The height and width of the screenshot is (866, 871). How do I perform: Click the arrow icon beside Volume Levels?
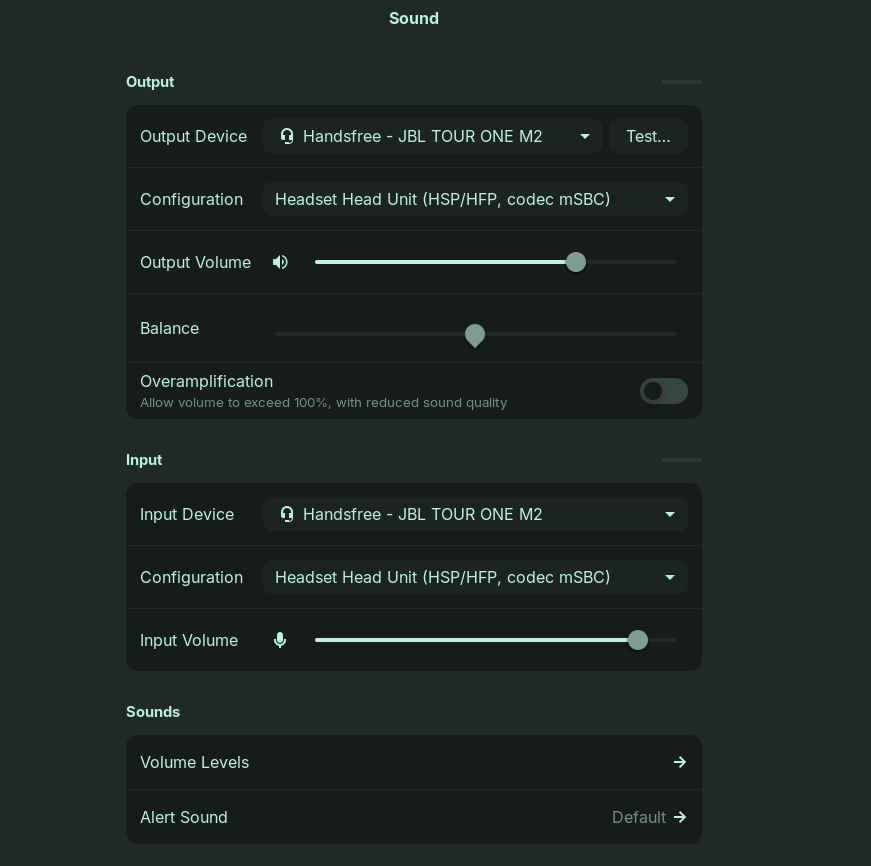680,762
